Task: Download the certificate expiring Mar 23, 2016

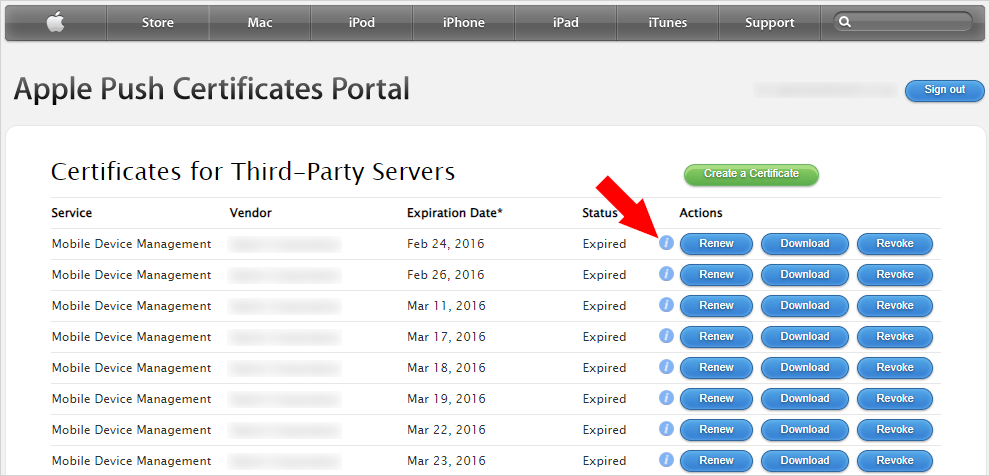Action: [805, 460]
